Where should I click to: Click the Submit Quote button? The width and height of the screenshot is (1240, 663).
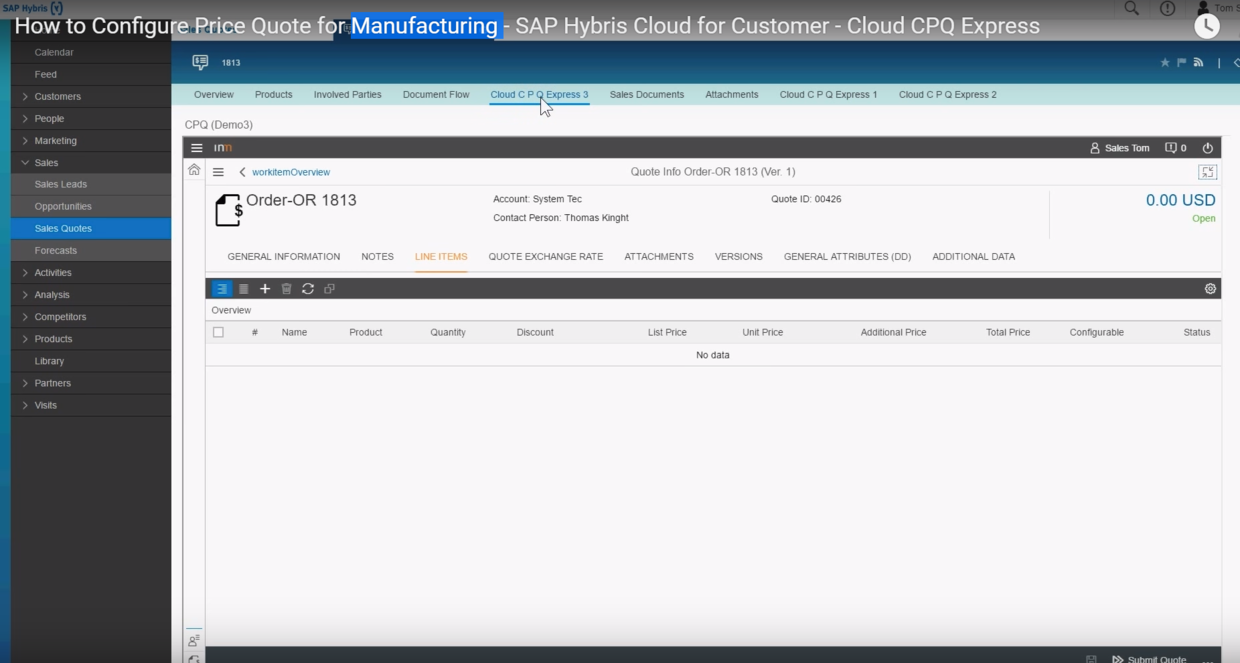[x=1149, y=659]
